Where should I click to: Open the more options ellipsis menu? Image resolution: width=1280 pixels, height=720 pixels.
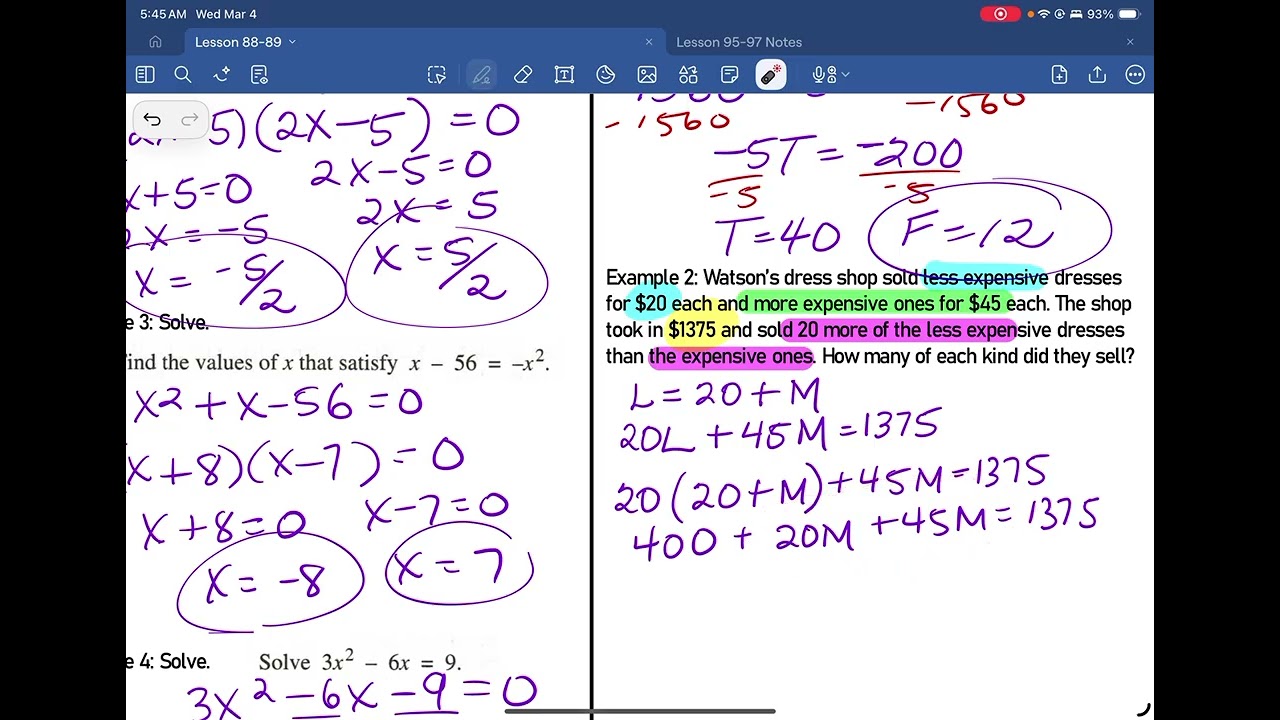click(1135, 75)
